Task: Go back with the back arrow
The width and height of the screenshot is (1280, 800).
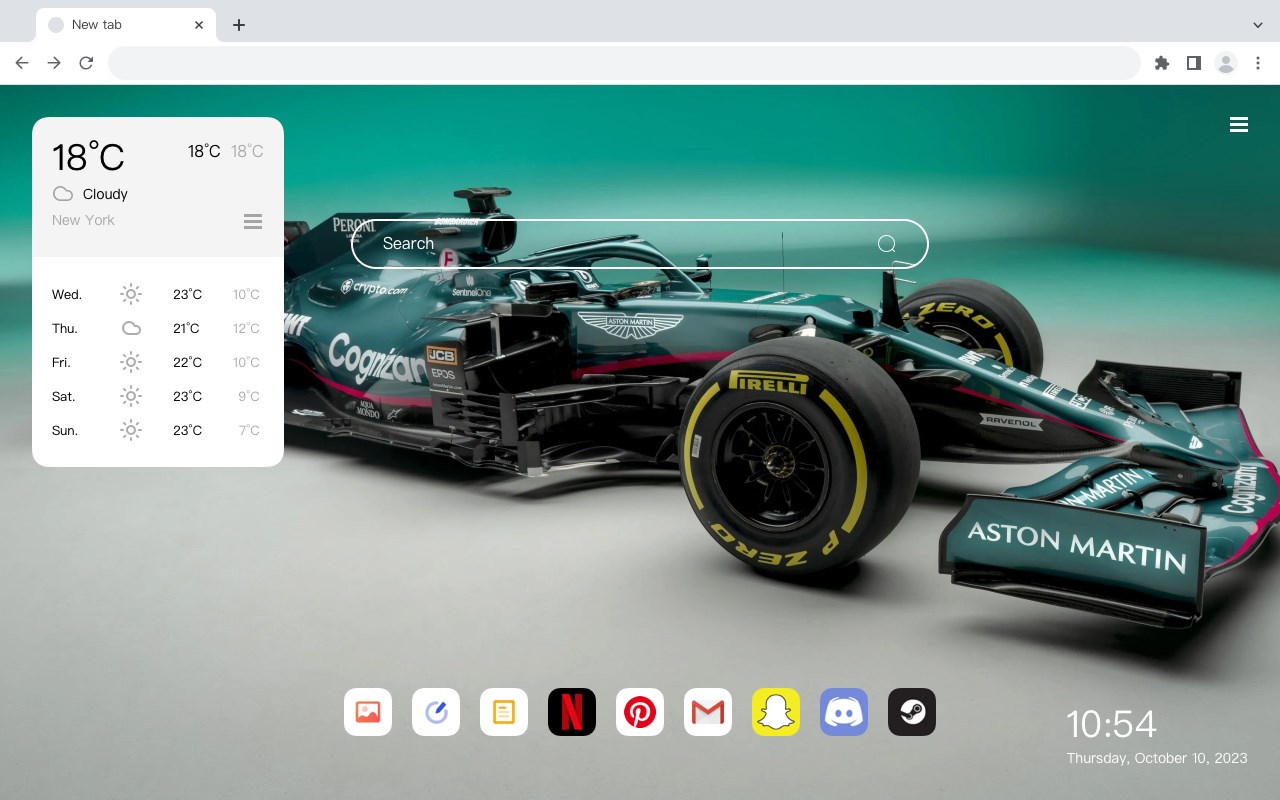Action: click(x=22, y=63)
